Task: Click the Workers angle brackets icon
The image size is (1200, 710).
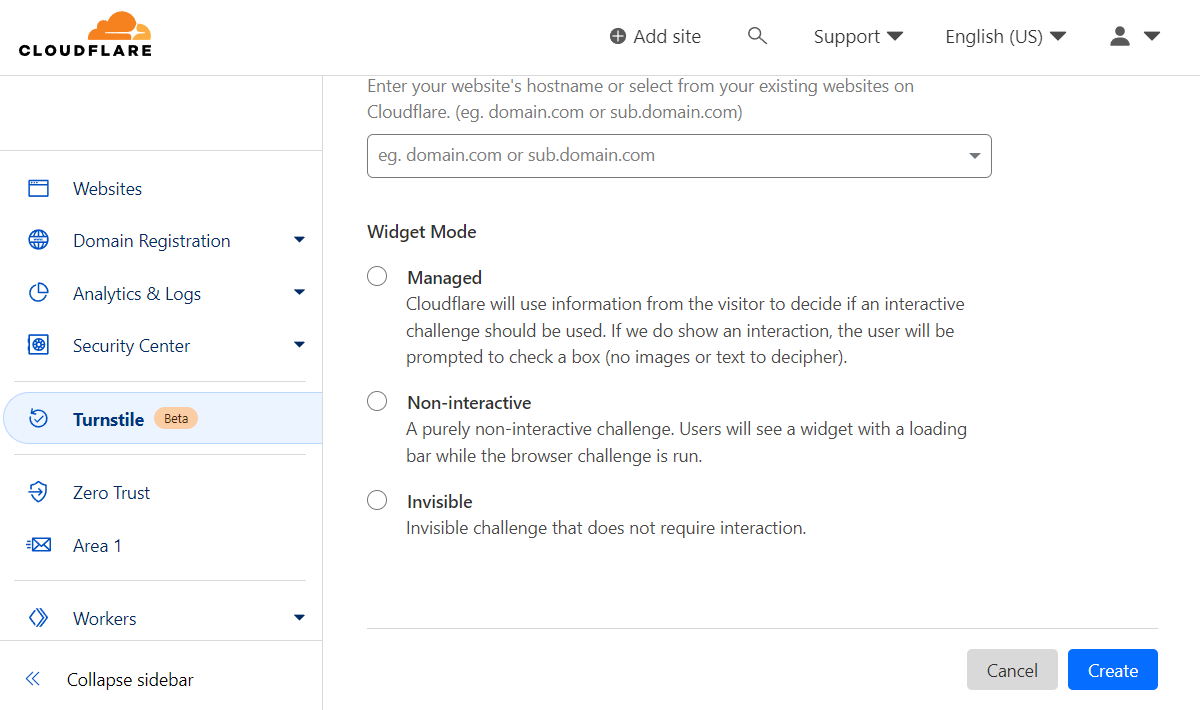Action: (x=38, y=618)
